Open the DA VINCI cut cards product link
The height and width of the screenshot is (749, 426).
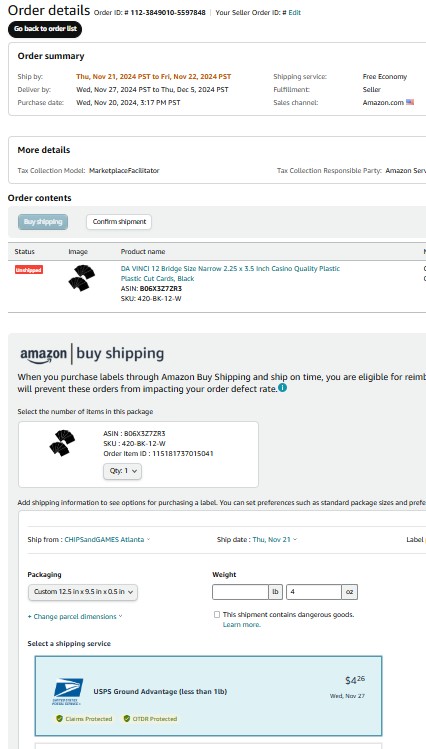point(230,273)
